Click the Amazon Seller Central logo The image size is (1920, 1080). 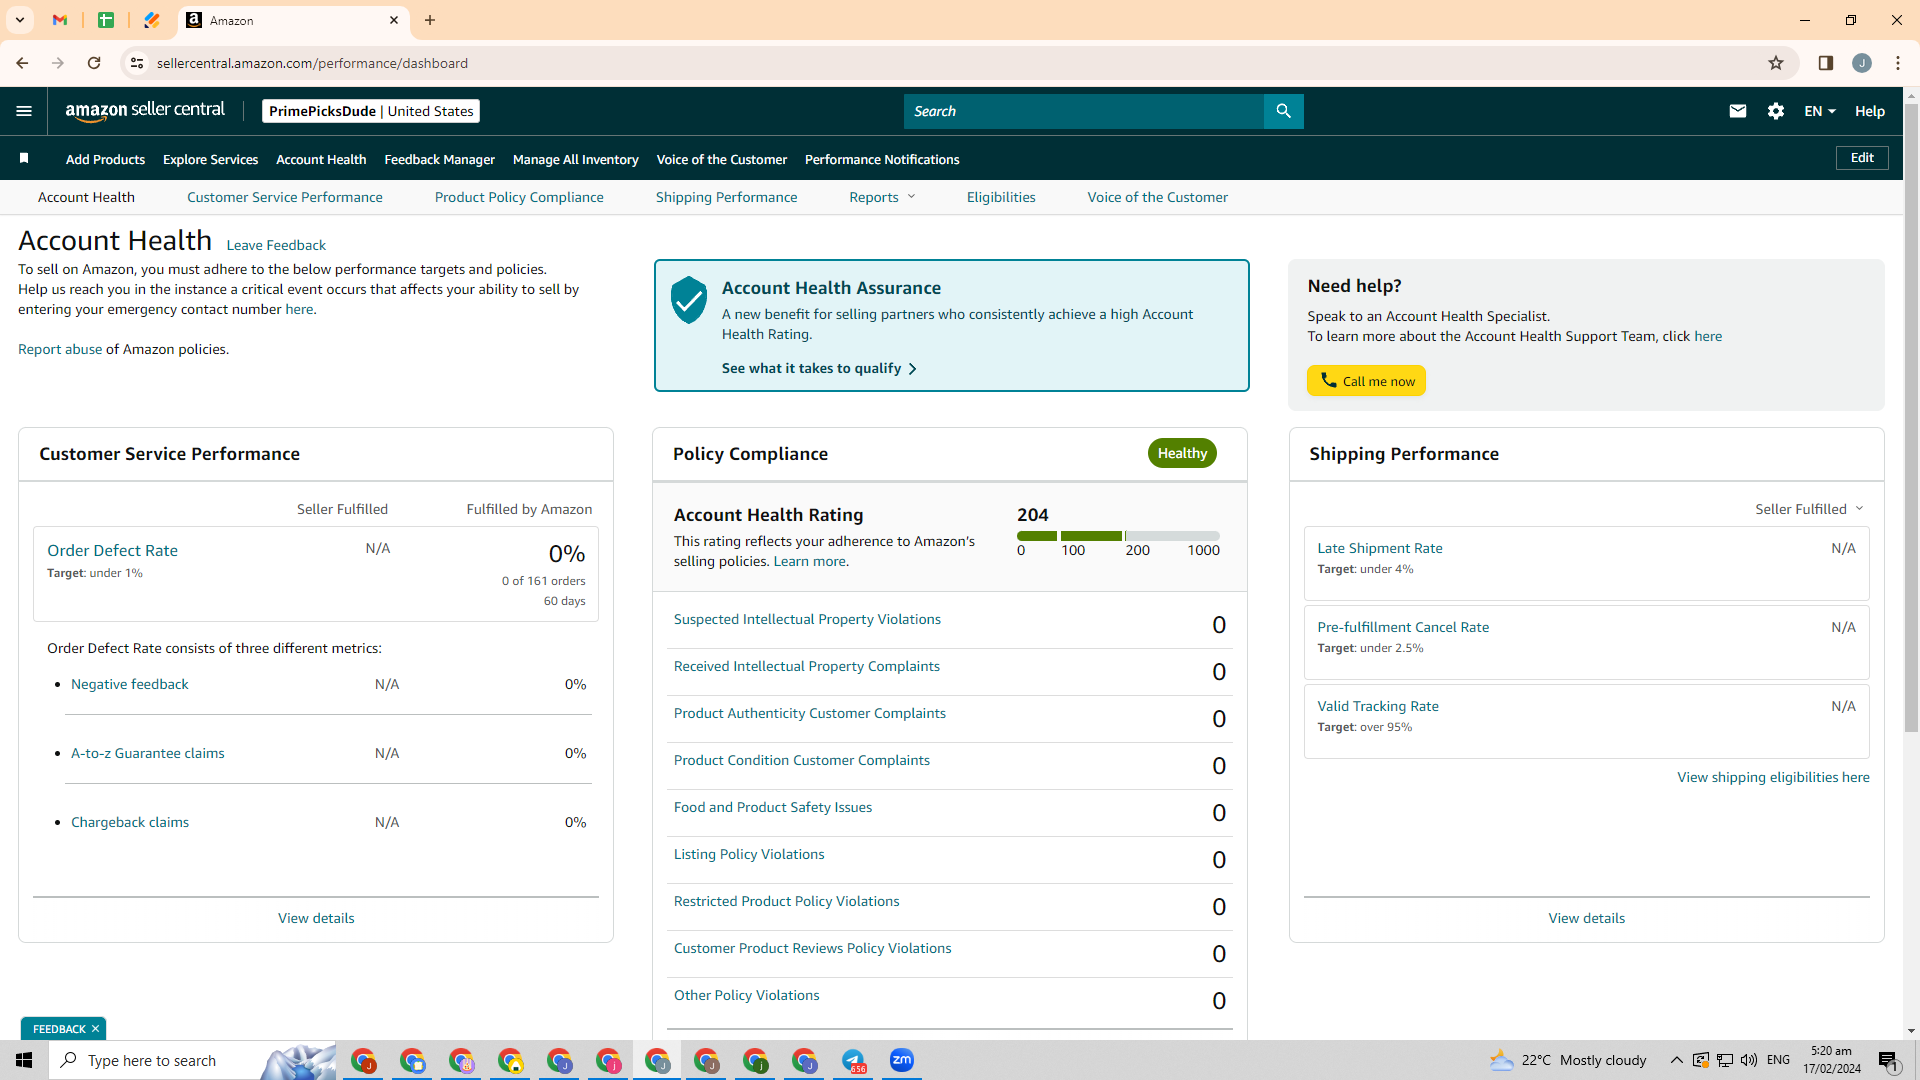[146, 111]
